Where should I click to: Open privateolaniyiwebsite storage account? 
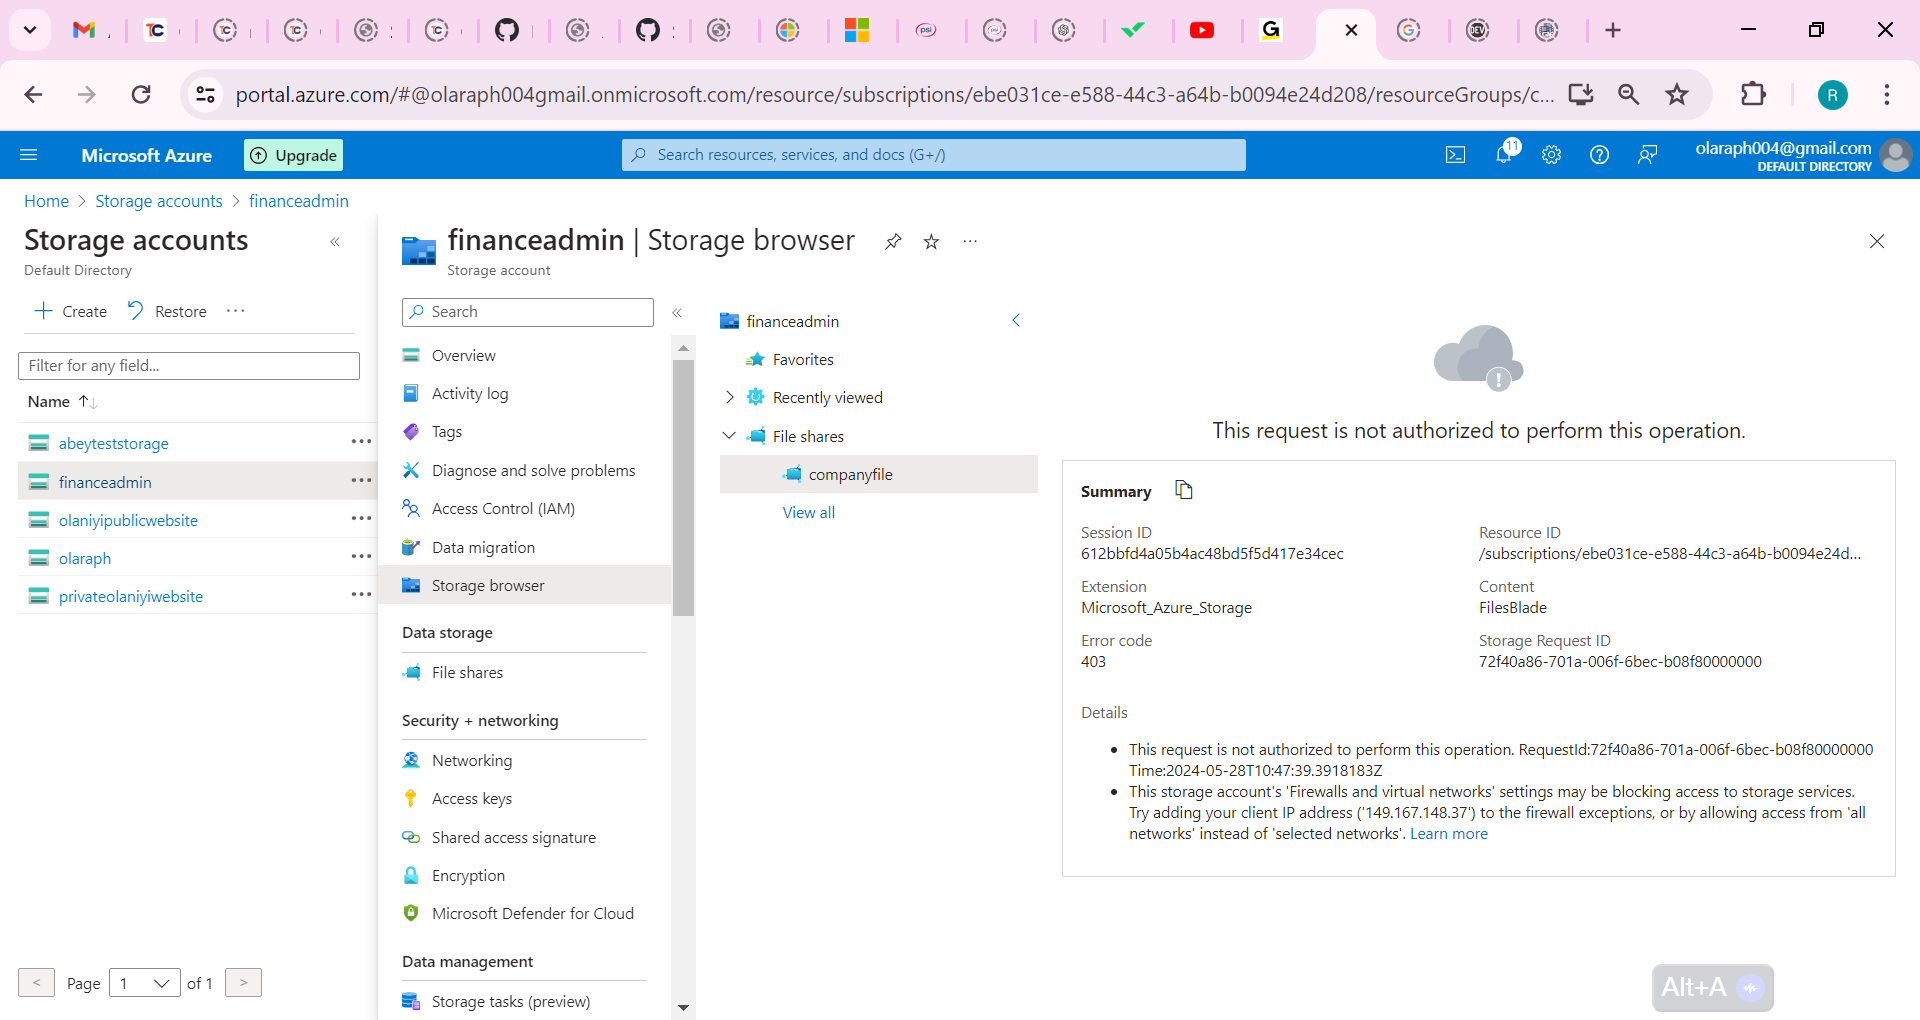click(x=131, y=596)
